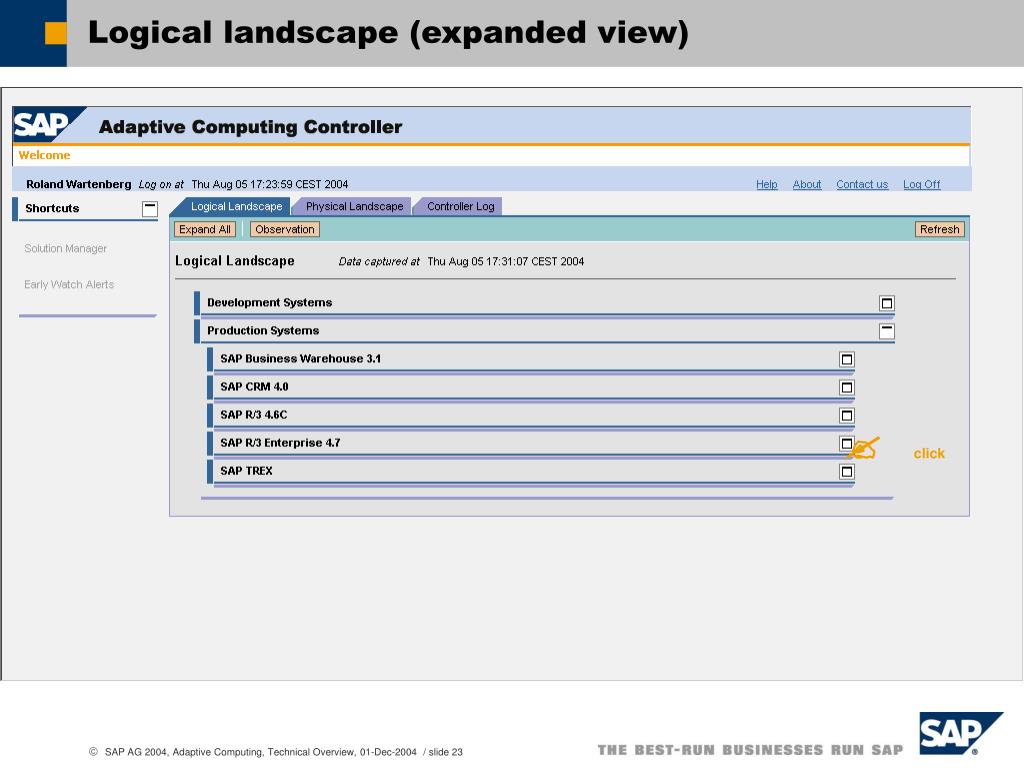1024x768 pixels.
Task: Open the Controller Log tab
Action: tap(460, 206)
